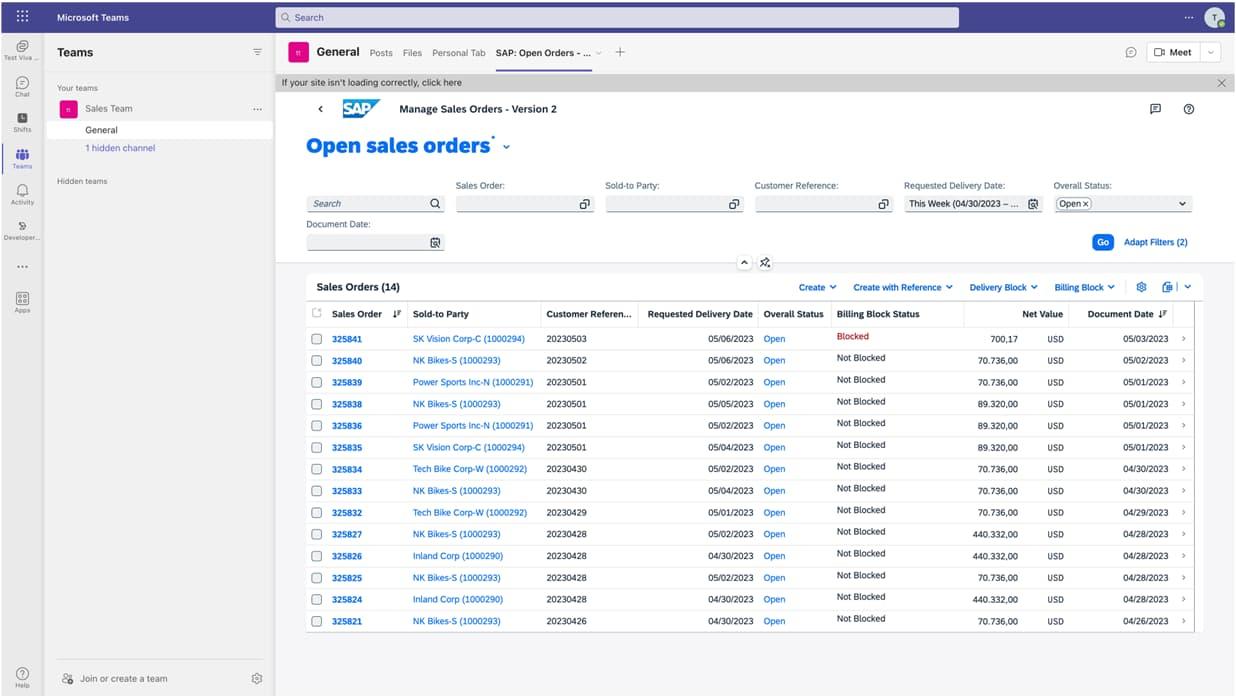Open Customer Reference value help icon
Image resolution: width=1236 pixels, height=697 pixels.
[884, 204]
